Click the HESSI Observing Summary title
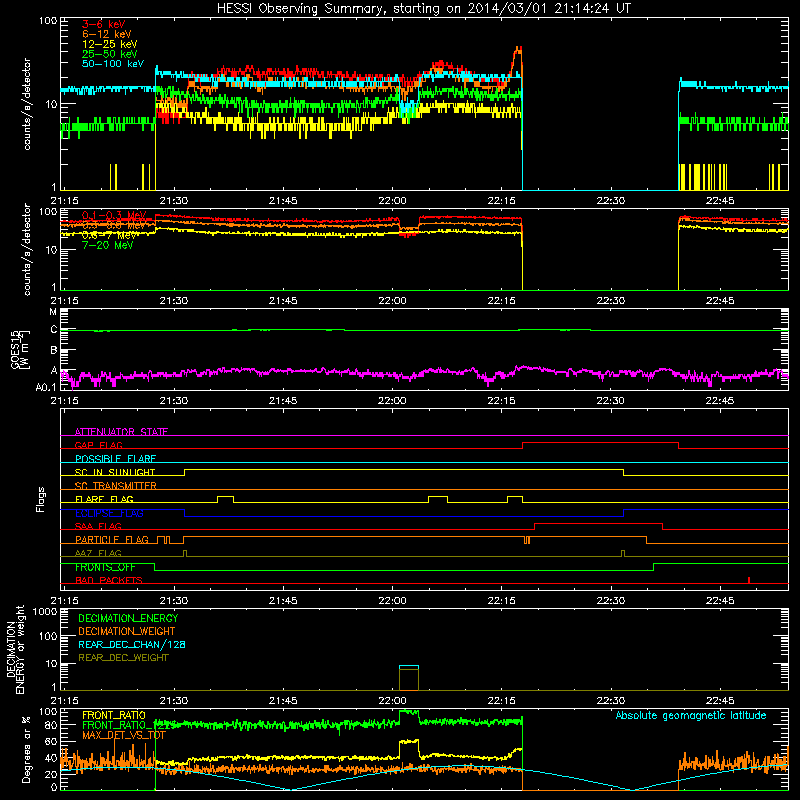Viewport: 800px width, 800px height. [x=423, y=8]
